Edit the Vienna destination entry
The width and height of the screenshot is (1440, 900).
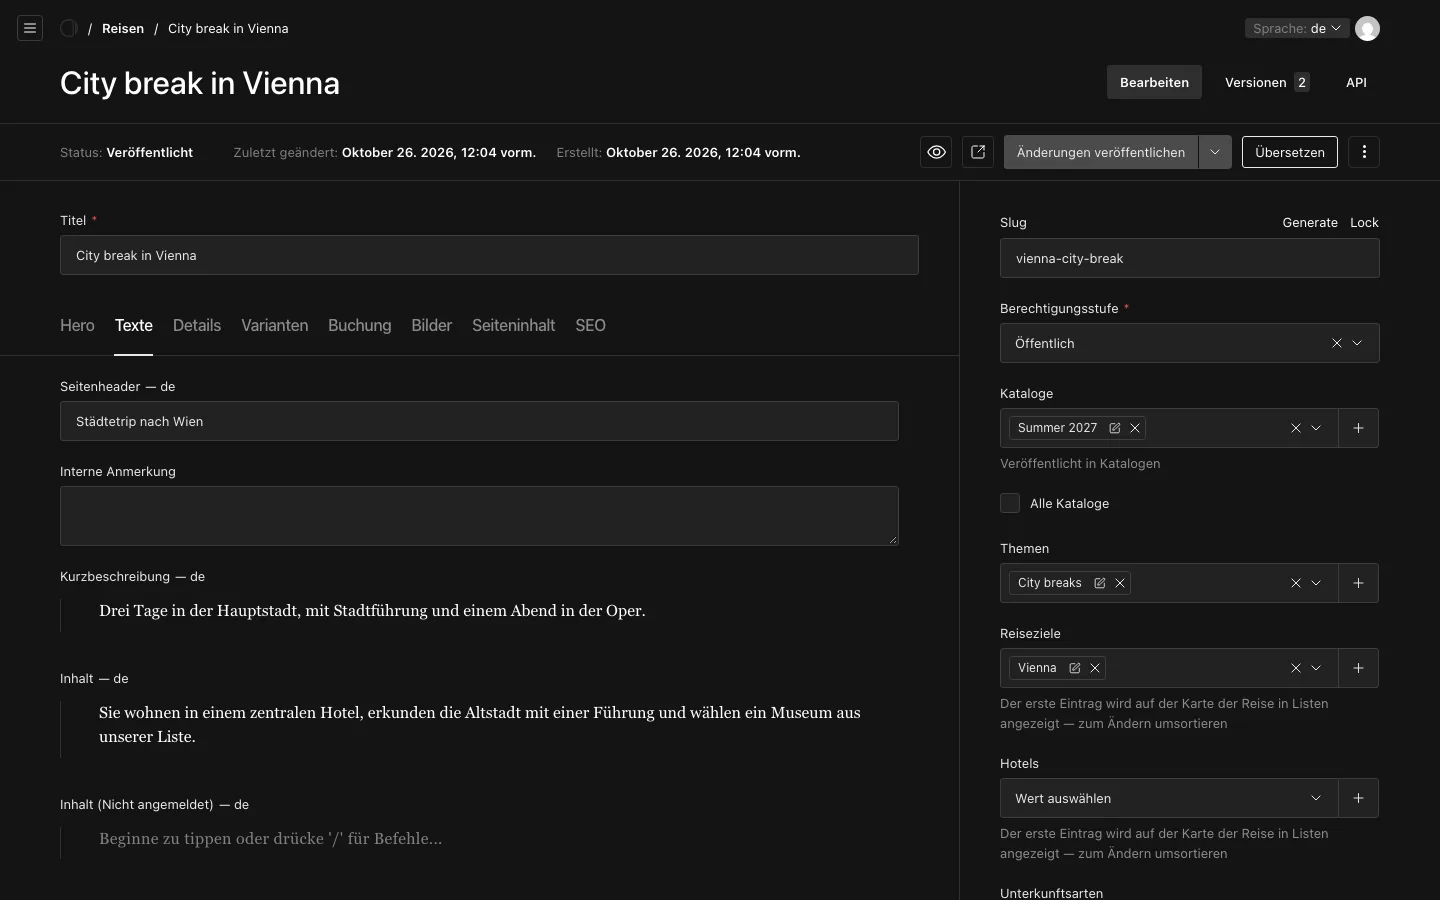click(1075, 668)
